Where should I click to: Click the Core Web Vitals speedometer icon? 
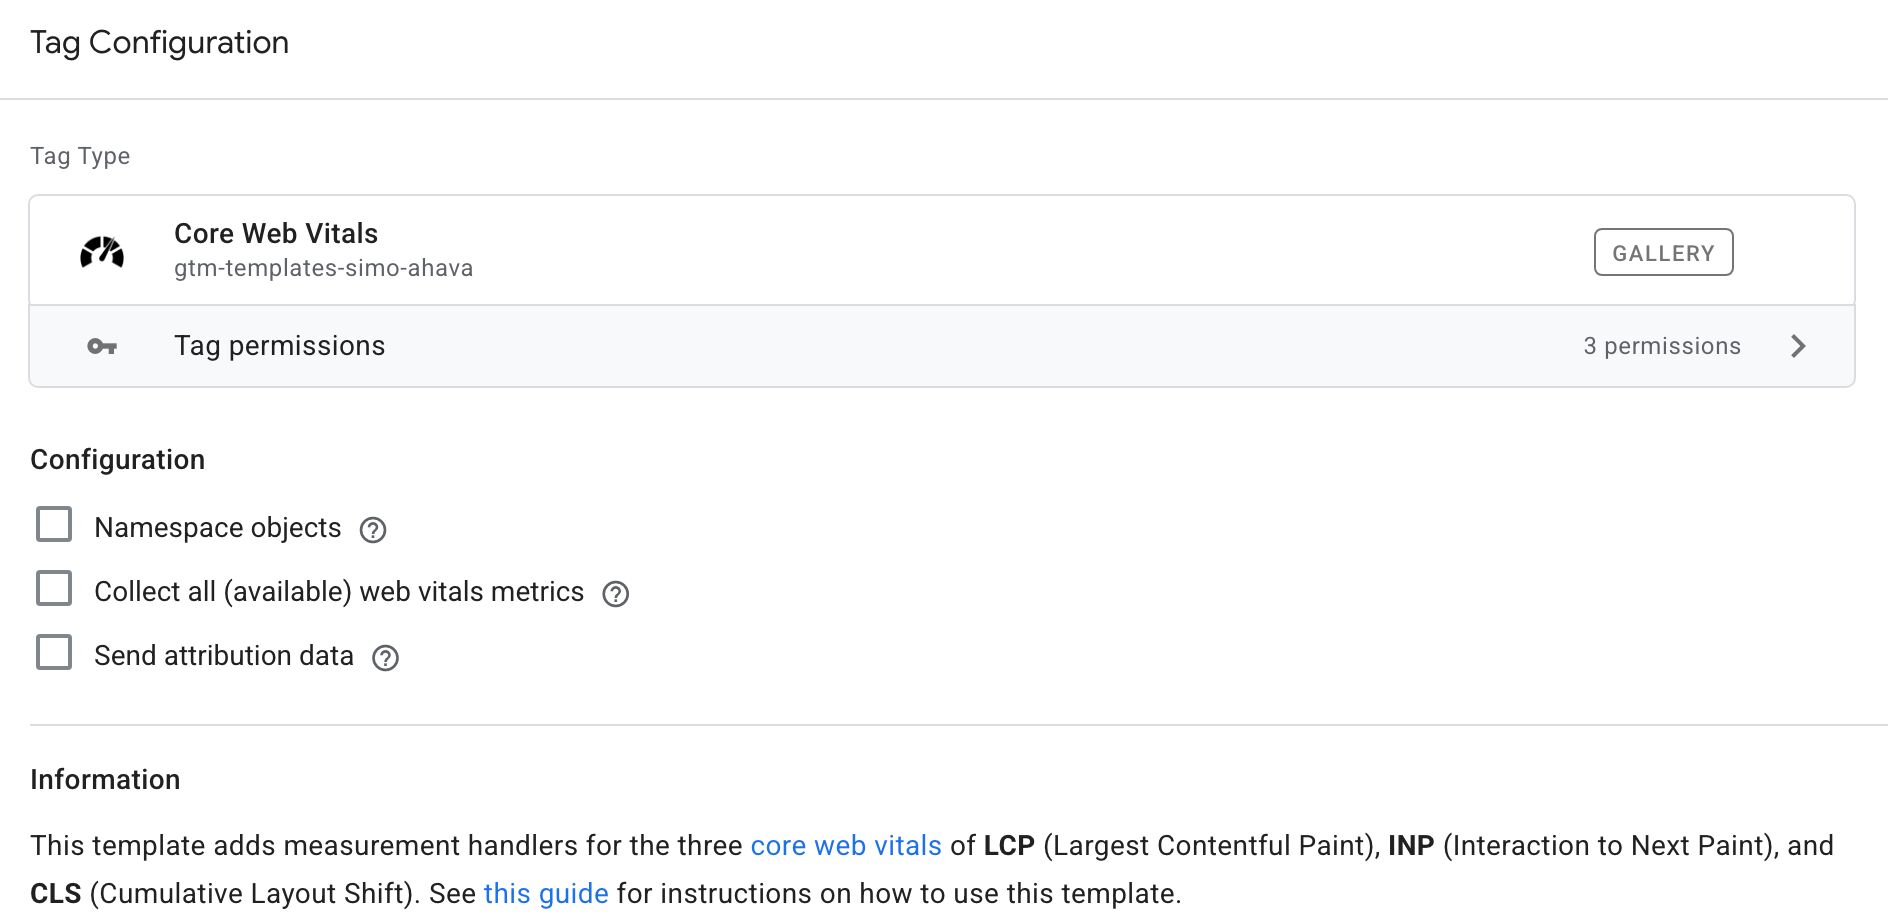(x=102, y=252)
